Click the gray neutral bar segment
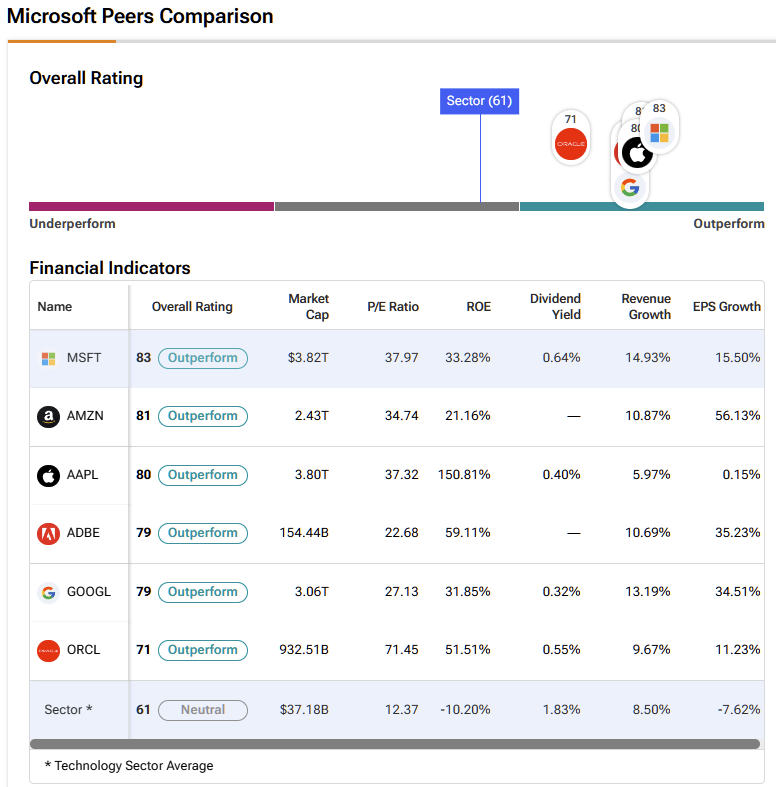 pyautogui.click(x=397, y=206)
